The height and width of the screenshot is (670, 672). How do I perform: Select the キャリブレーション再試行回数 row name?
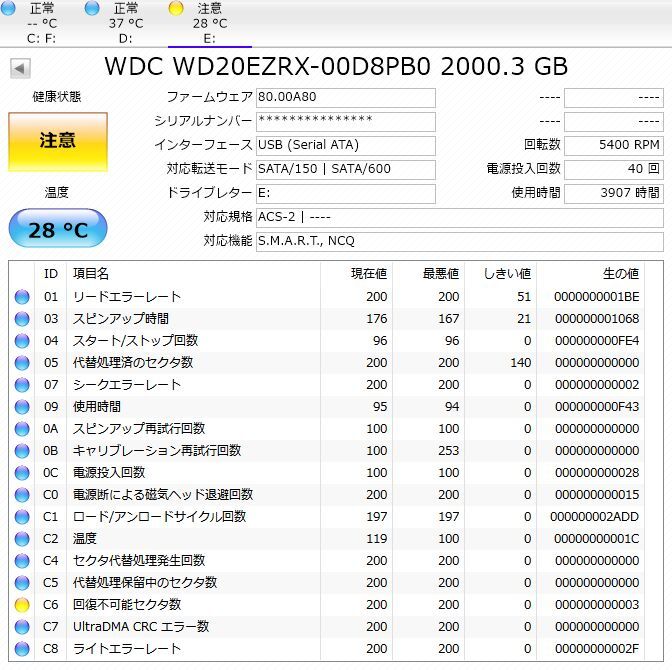click(x=157, y=451)
